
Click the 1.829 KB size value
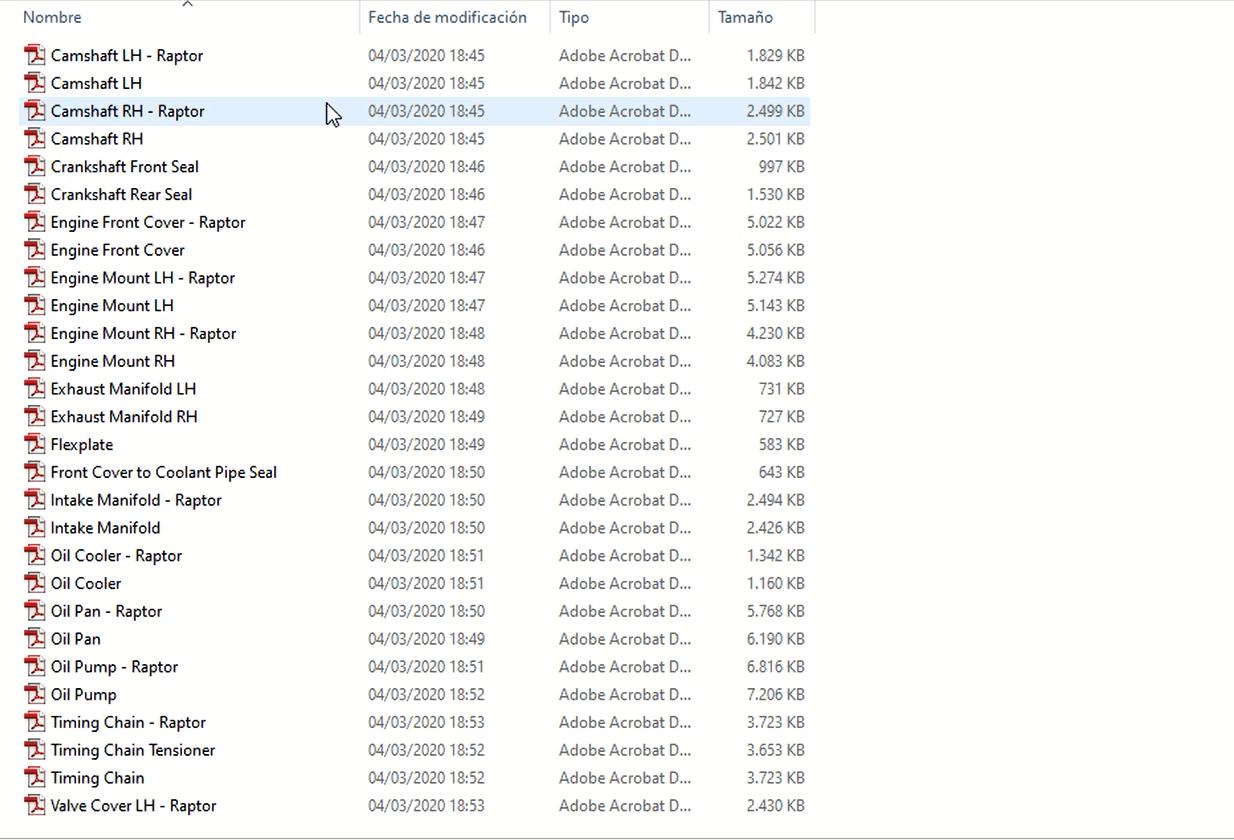(x=775, y=55)
